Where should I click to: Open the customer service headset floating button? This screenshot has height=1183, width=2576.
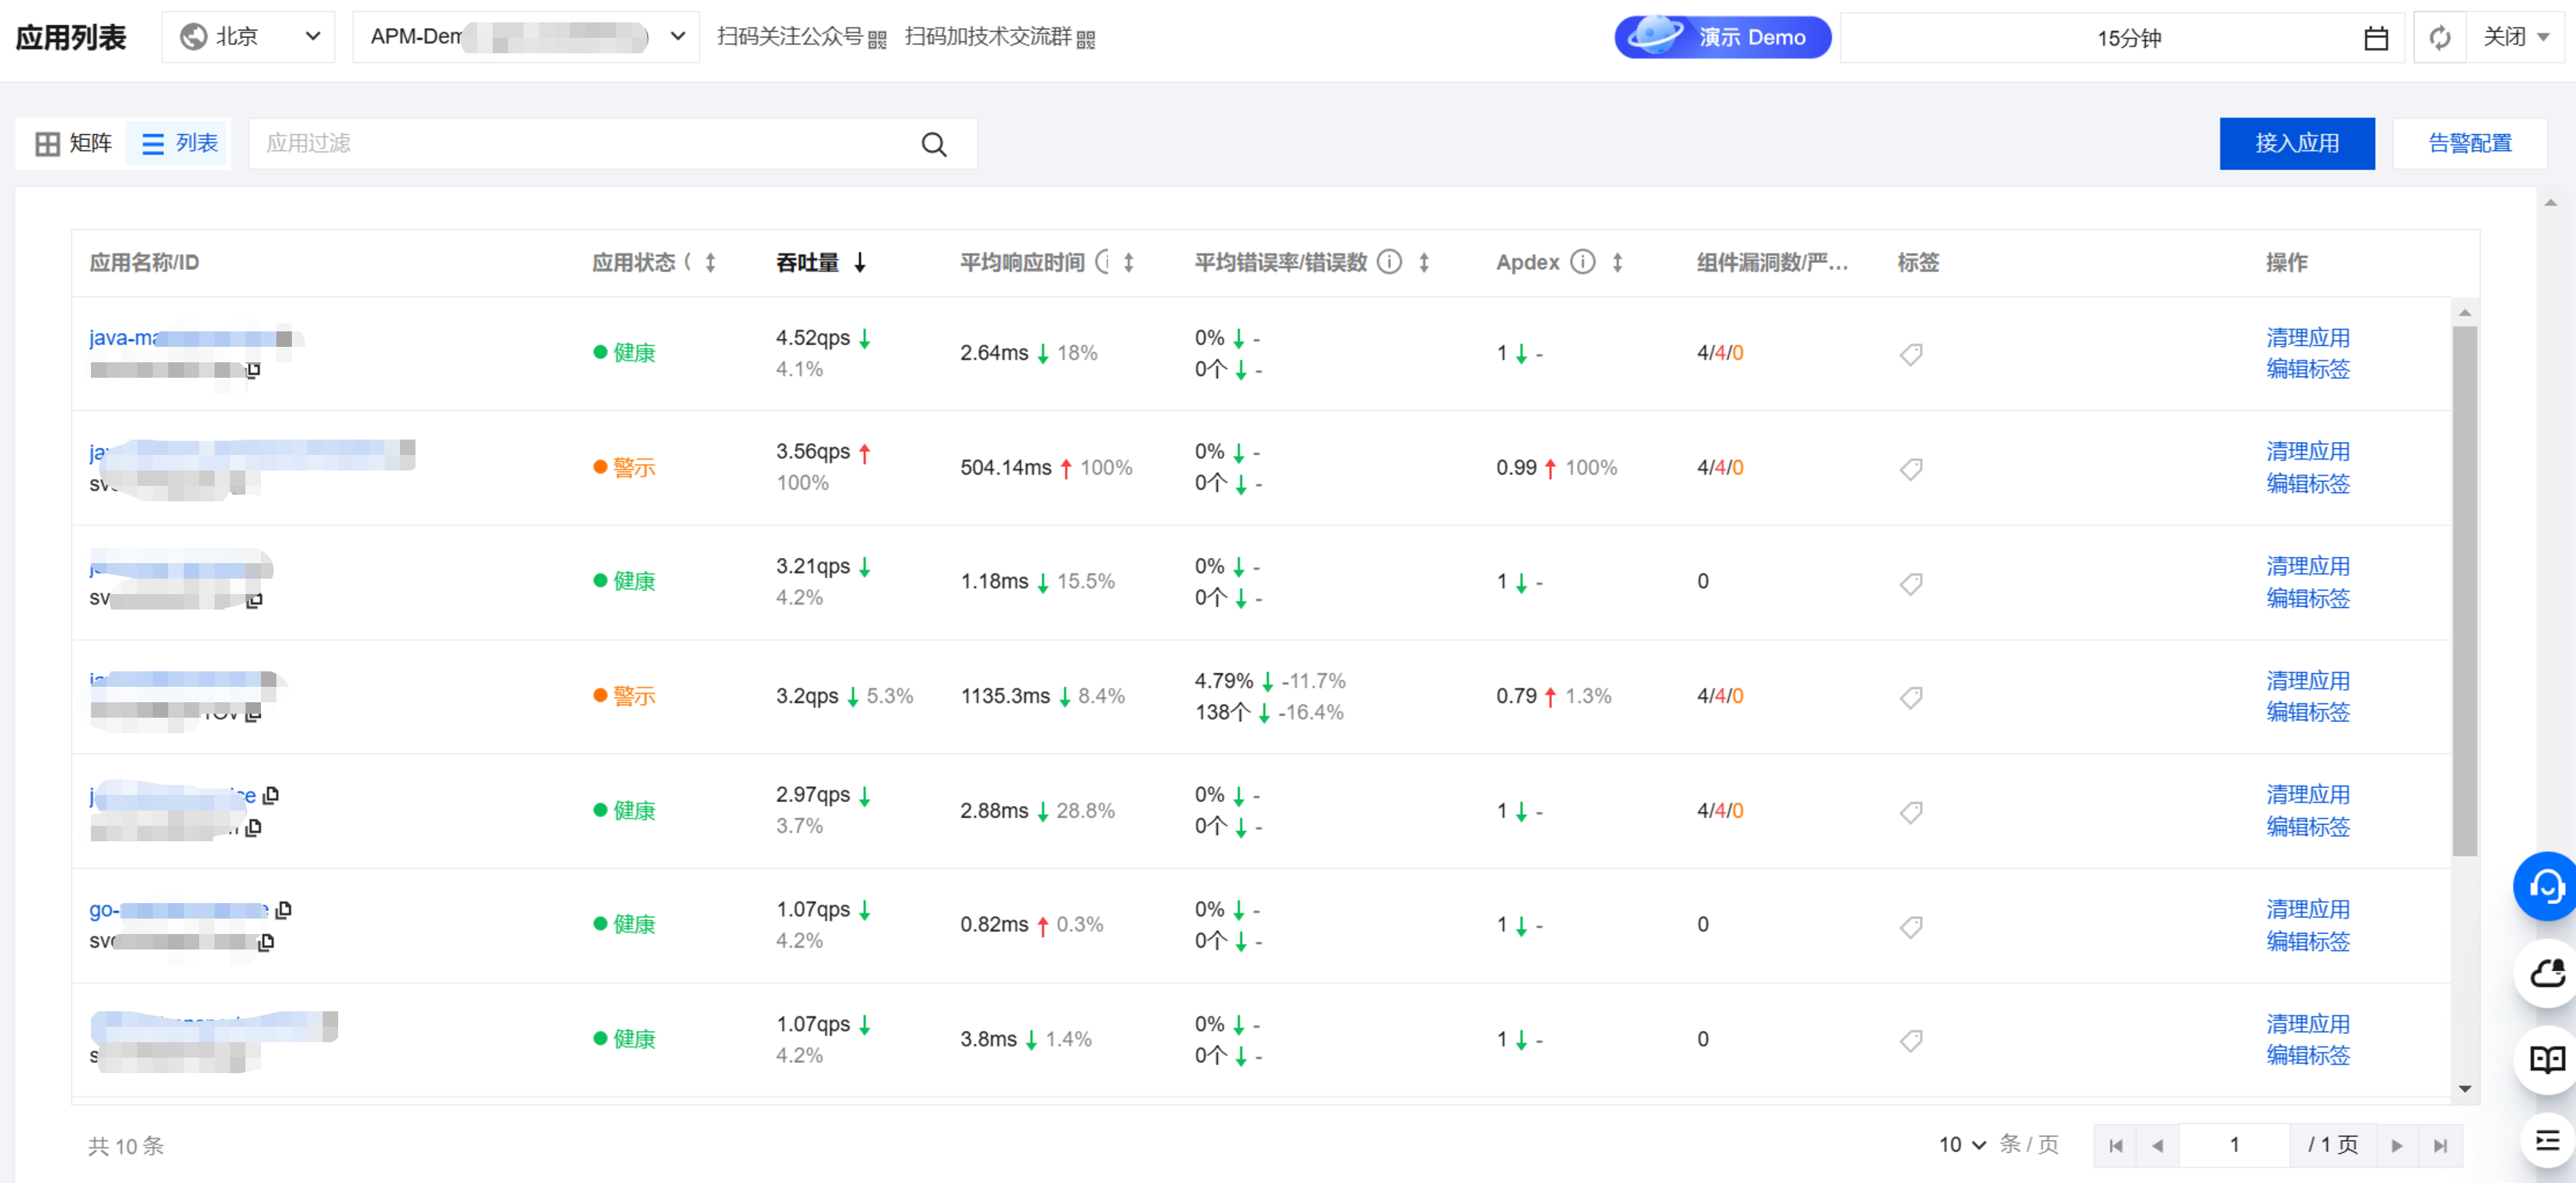pyautogui.click(x=2545, y=885)
